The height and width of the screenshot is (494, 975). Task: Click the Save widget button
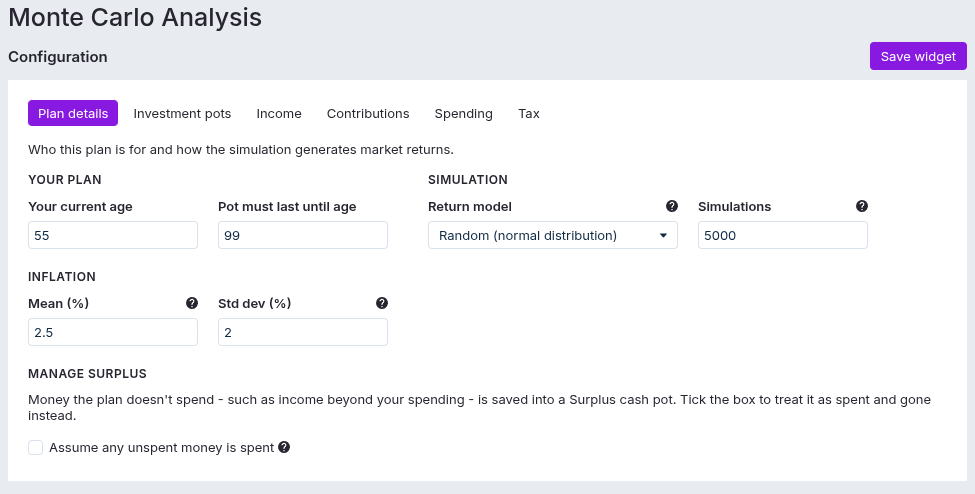point(918,56)
